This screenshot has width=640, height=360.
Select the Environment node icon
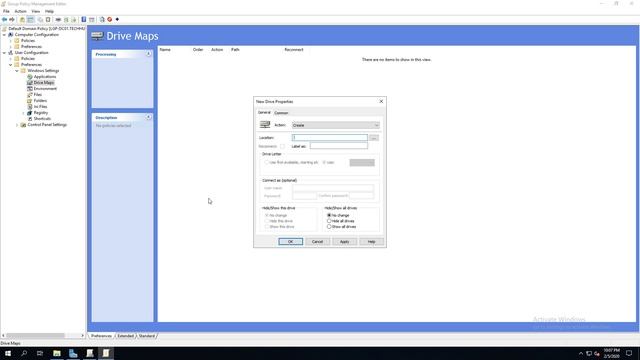pyautogui.click(x=30, y=89)
